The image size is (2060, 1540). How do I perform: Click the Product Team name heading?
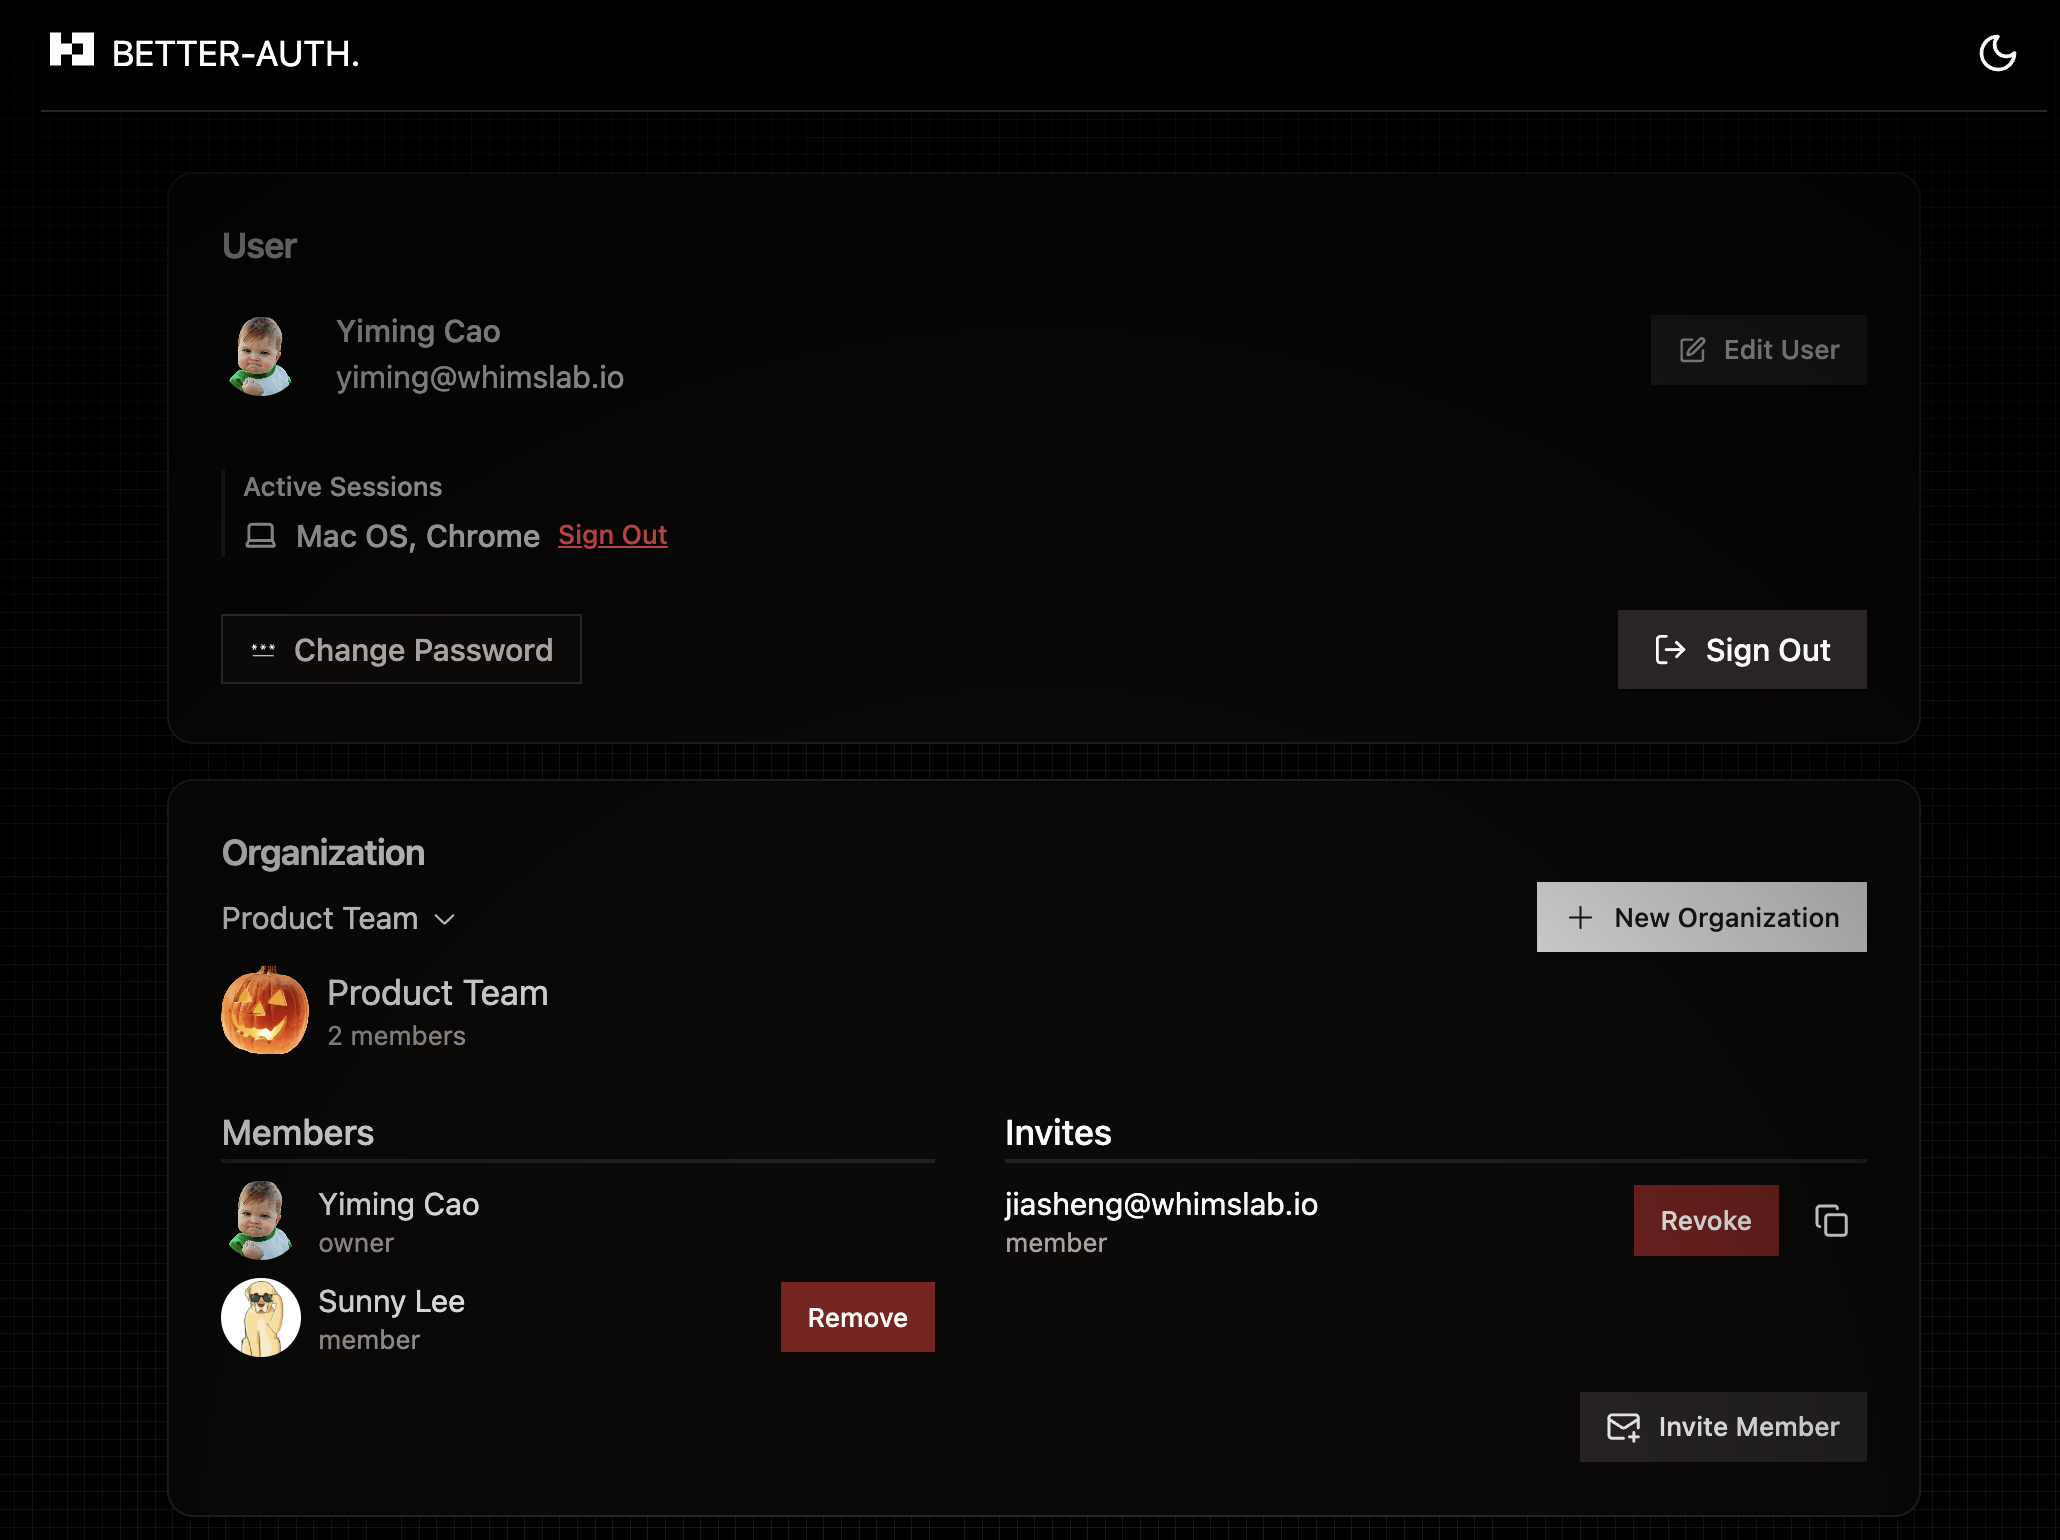[x=437, y=993]
